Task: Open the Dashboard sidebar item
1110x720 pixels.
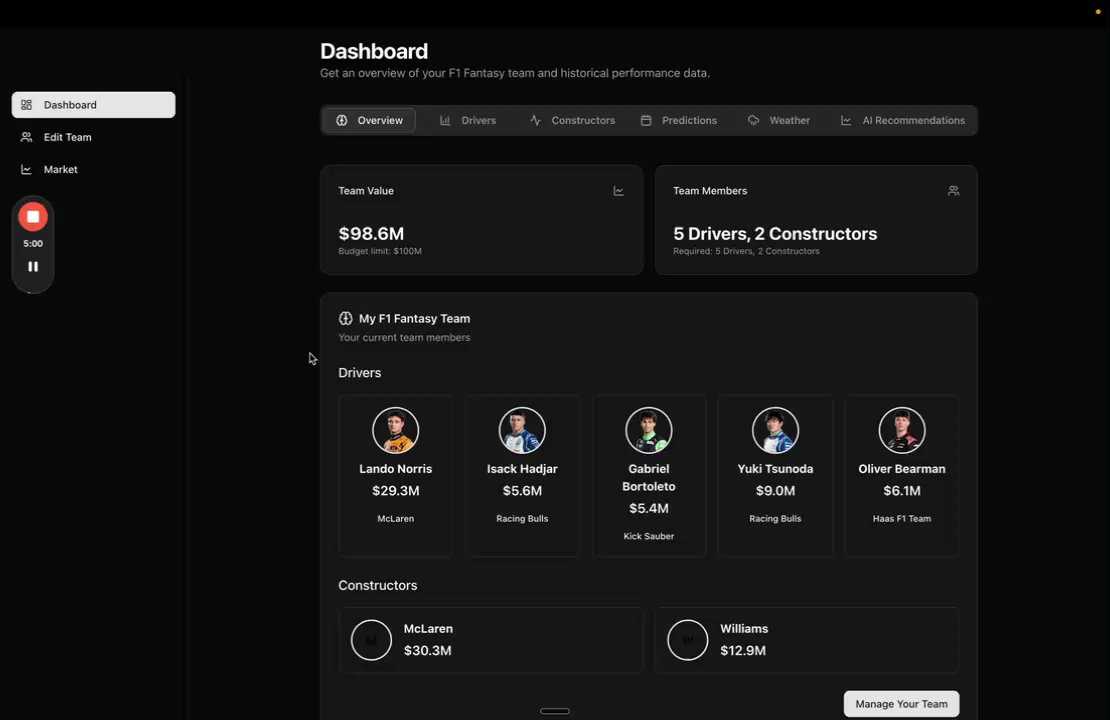Action: (x=93, y=105)
